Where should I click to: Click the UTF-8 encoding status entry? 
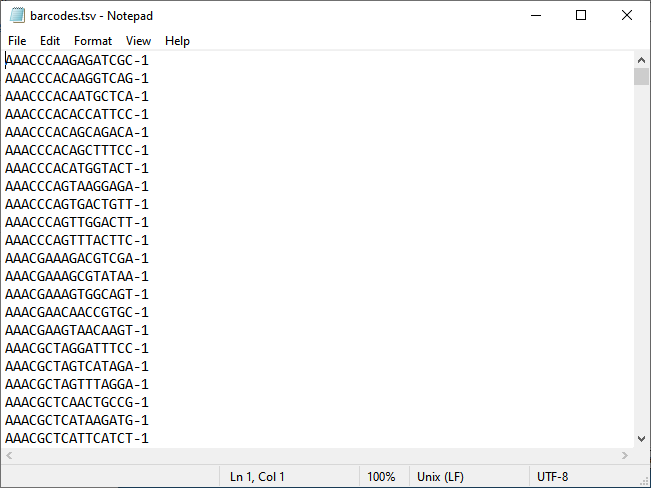pos(552,477)
